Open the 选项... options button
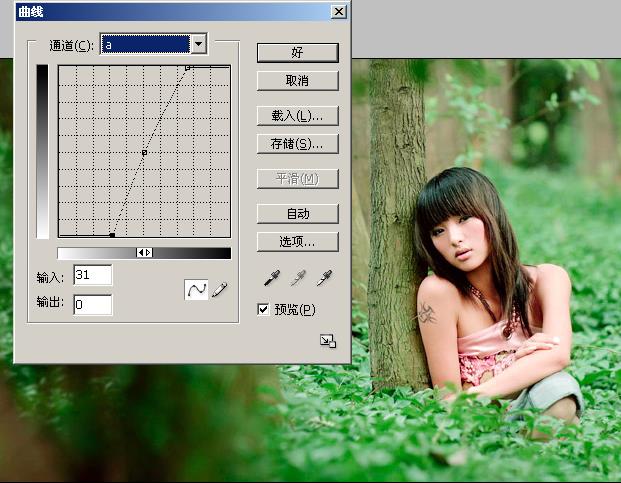 (x=298, y=242)
